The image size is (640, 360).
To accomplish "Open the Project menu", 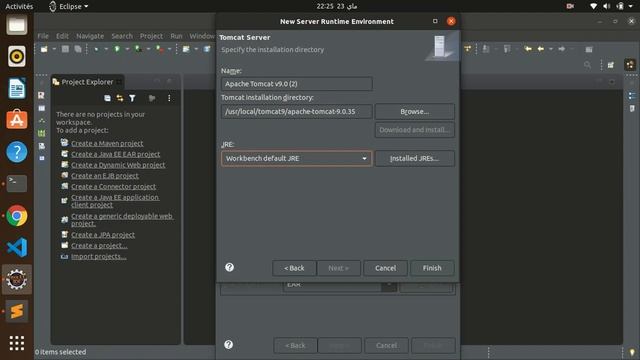I will pyautogui.click(x=151, y=36).
